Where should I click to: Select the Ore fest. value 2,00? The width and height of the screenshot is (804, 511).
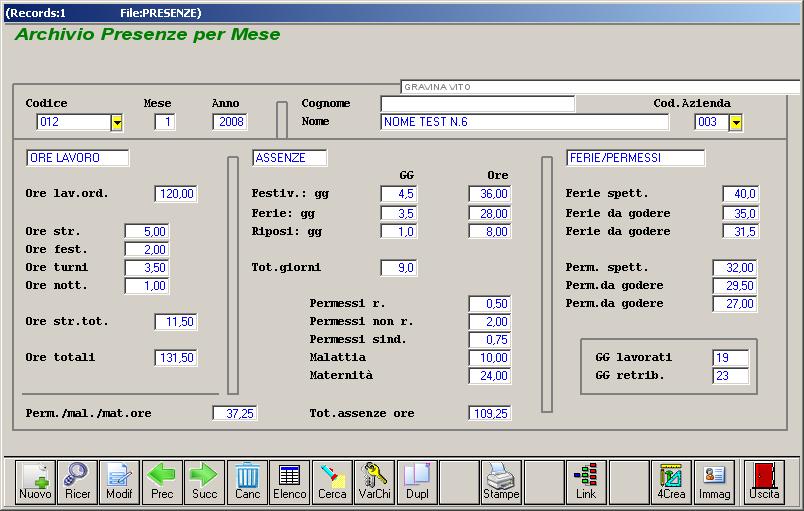click(x=147, y=250)
